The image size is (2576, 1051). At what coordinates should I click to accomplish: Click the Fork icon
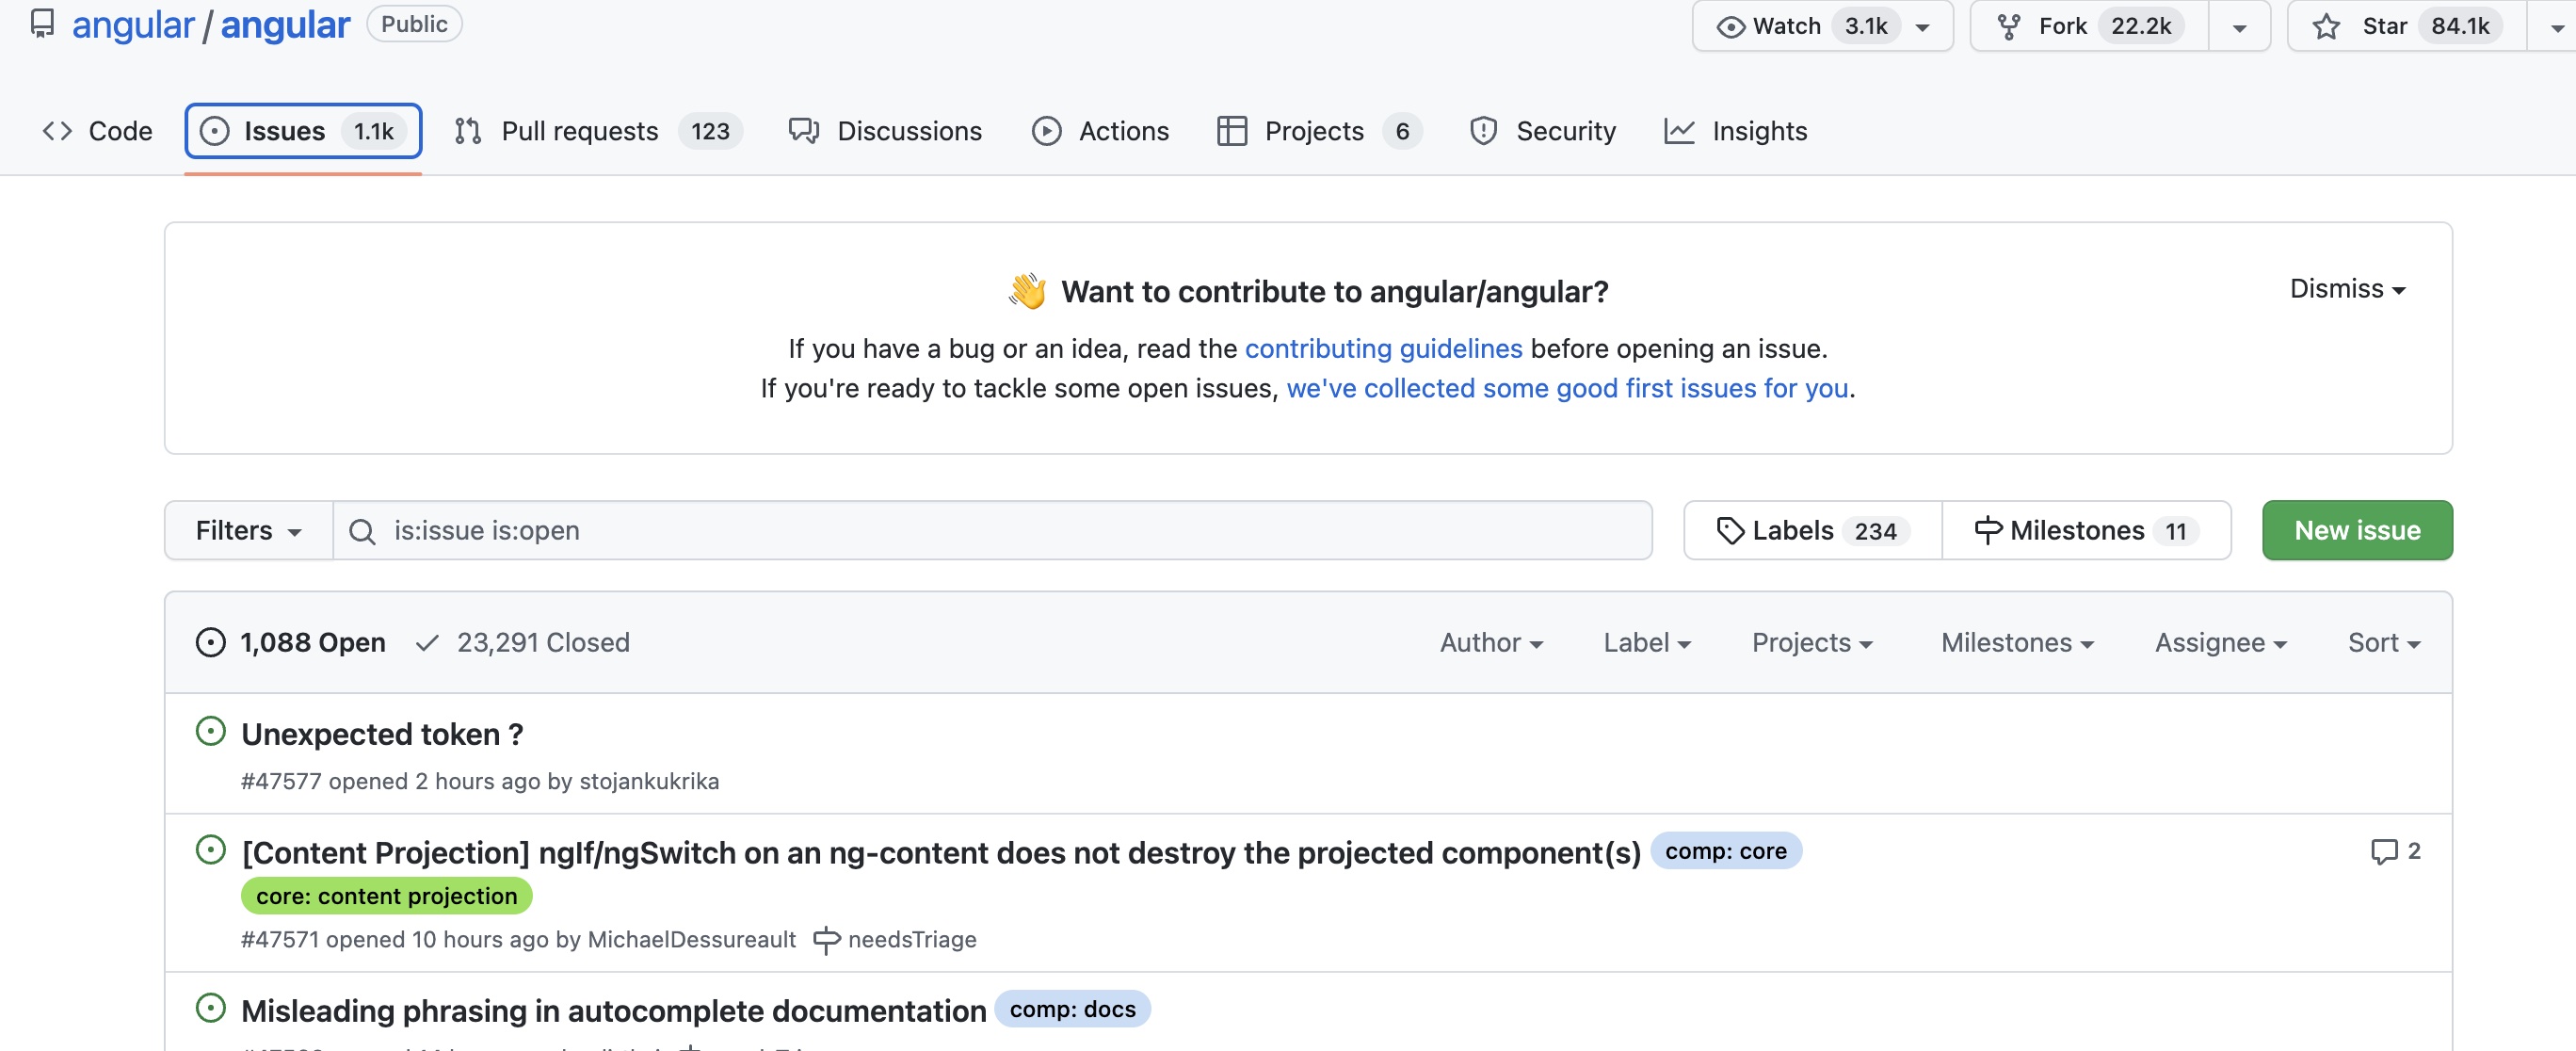2010,26
